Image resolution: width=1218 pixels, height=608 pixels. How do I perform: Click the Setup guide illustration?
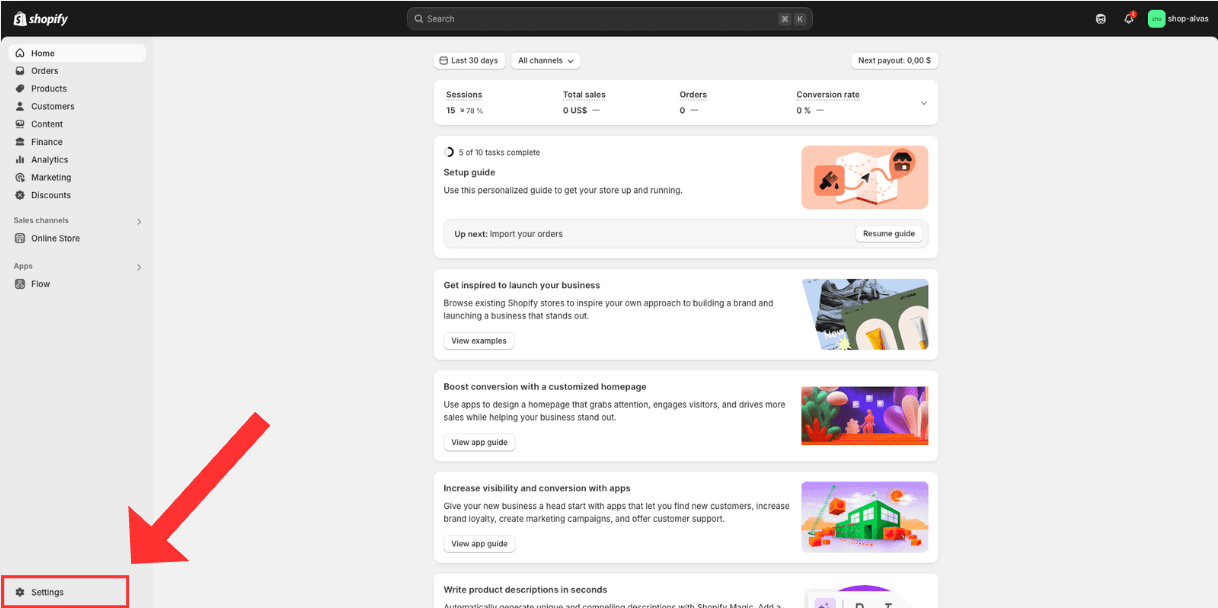tap(865, 177)
